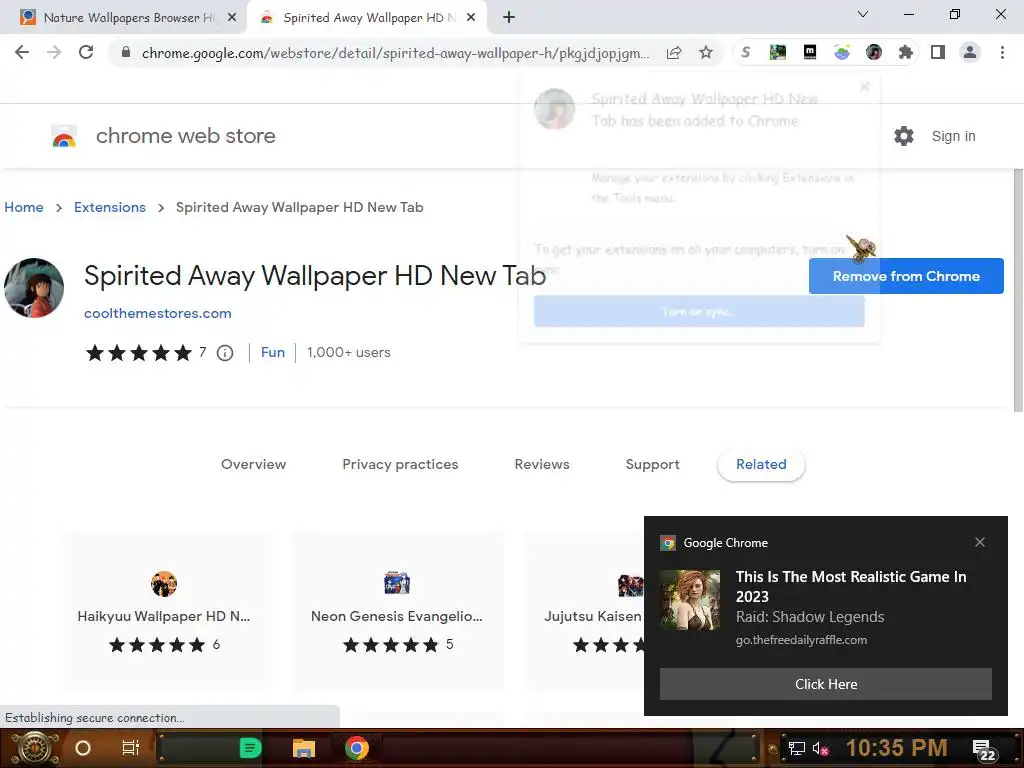
Task: Go to Extensions breadcrumb link
Action: [110, 207]
